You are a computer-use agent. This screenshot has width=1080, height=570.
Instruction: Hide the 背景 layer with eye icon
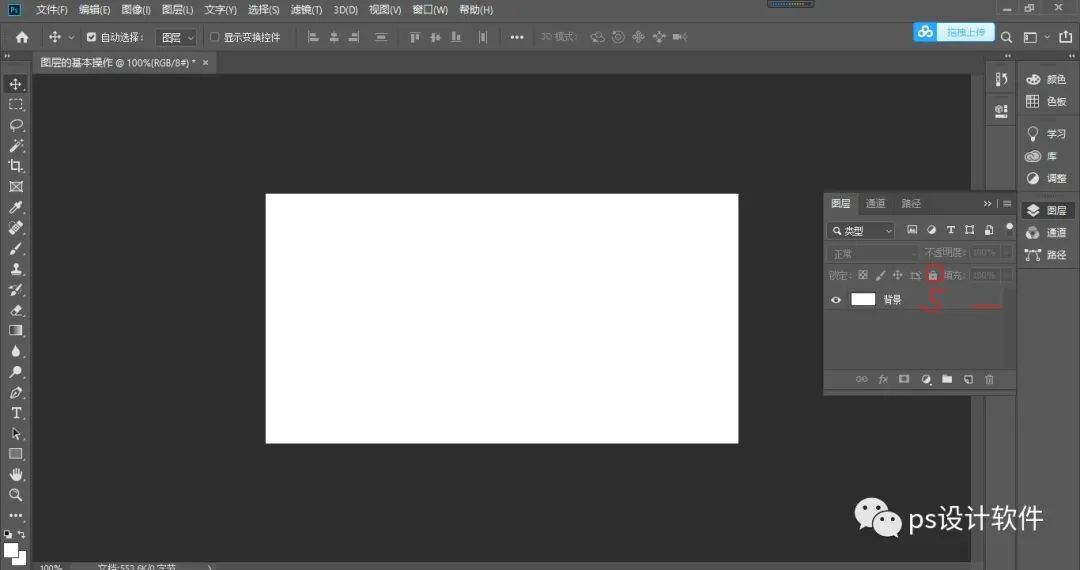[x=835, y=299]
